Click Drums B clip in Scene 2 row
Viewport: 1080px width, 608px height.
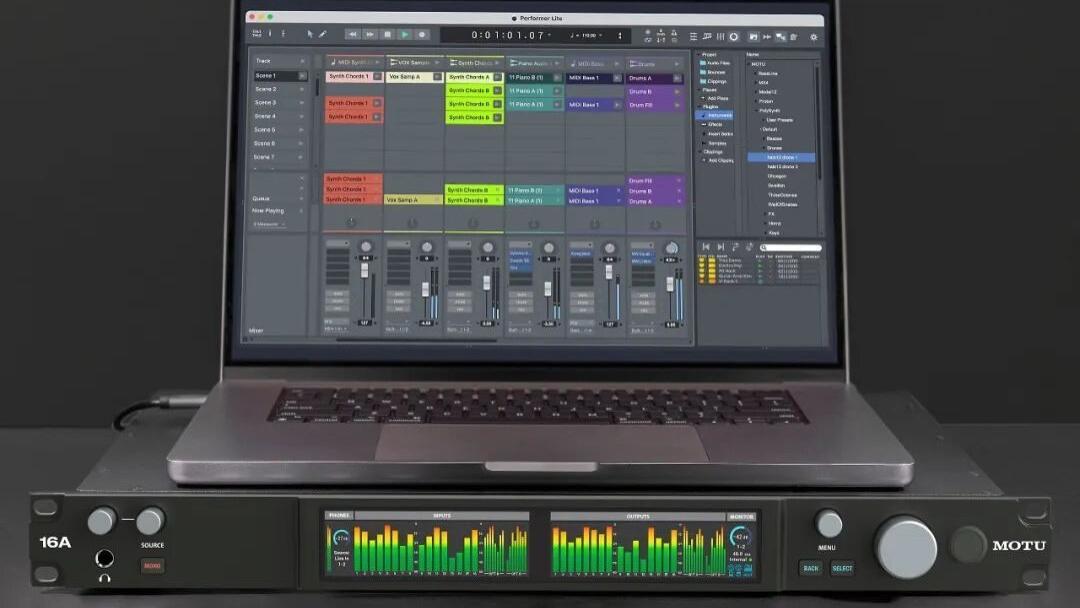click(x=655, y=92)
